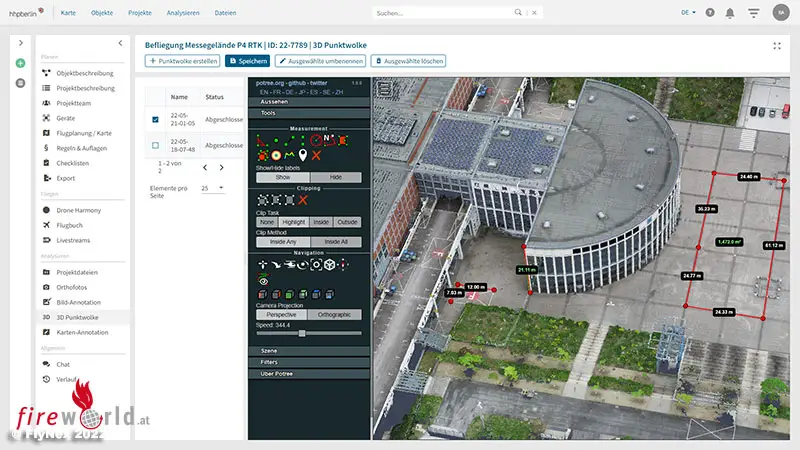This screenshot has height=450, width=800.
Task: Open the DE language dropdown
Action: (689, 13)
